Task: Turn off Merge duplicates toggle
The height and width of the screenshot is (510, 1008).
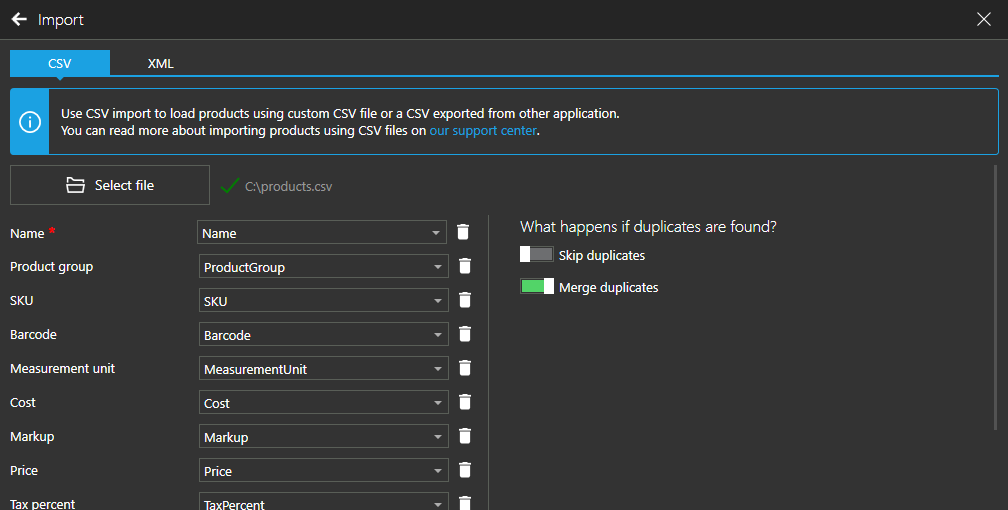Action: click(537, 286)
